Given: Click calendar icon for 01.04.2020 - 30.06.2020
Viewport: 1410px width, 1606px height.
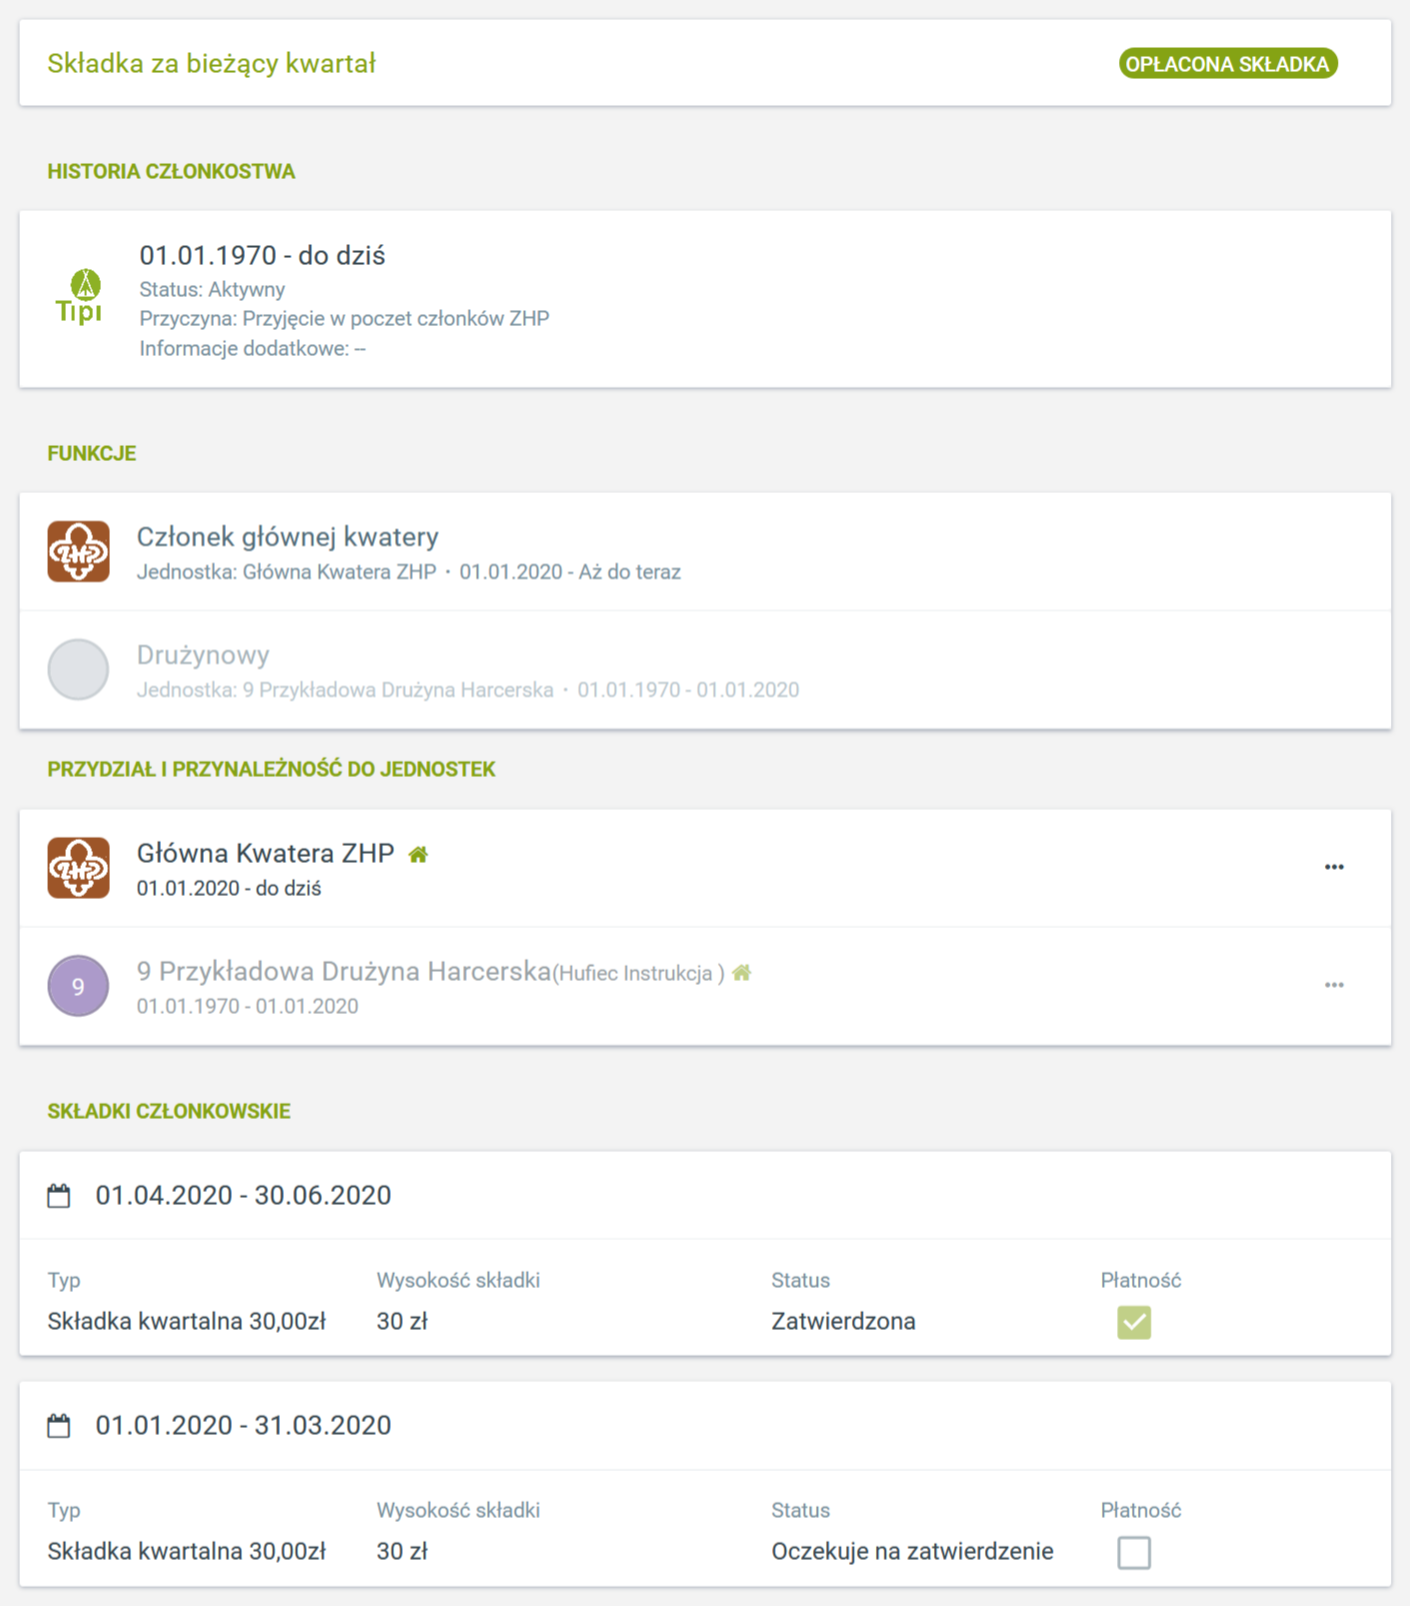Looking at the screenshot, I should point(59,1196).
